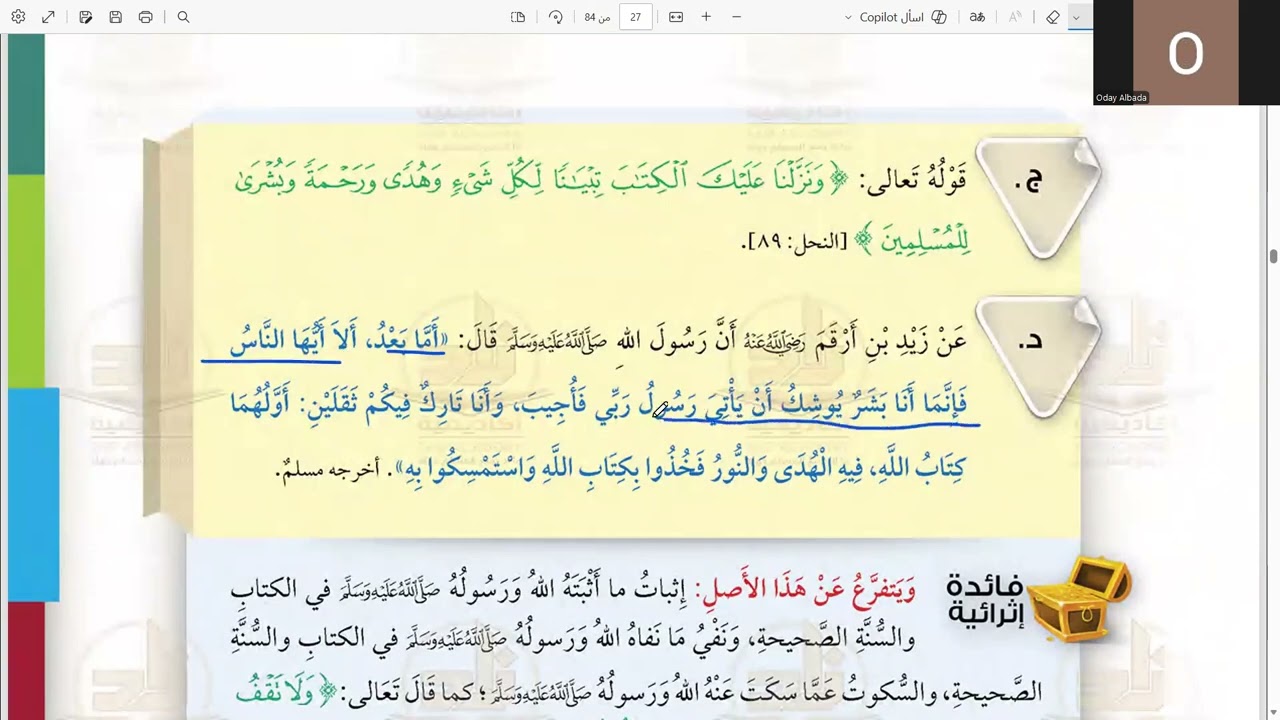Expand the Copilot dropdown chevron
This screenshot has height=720, width=1280.
848,17
